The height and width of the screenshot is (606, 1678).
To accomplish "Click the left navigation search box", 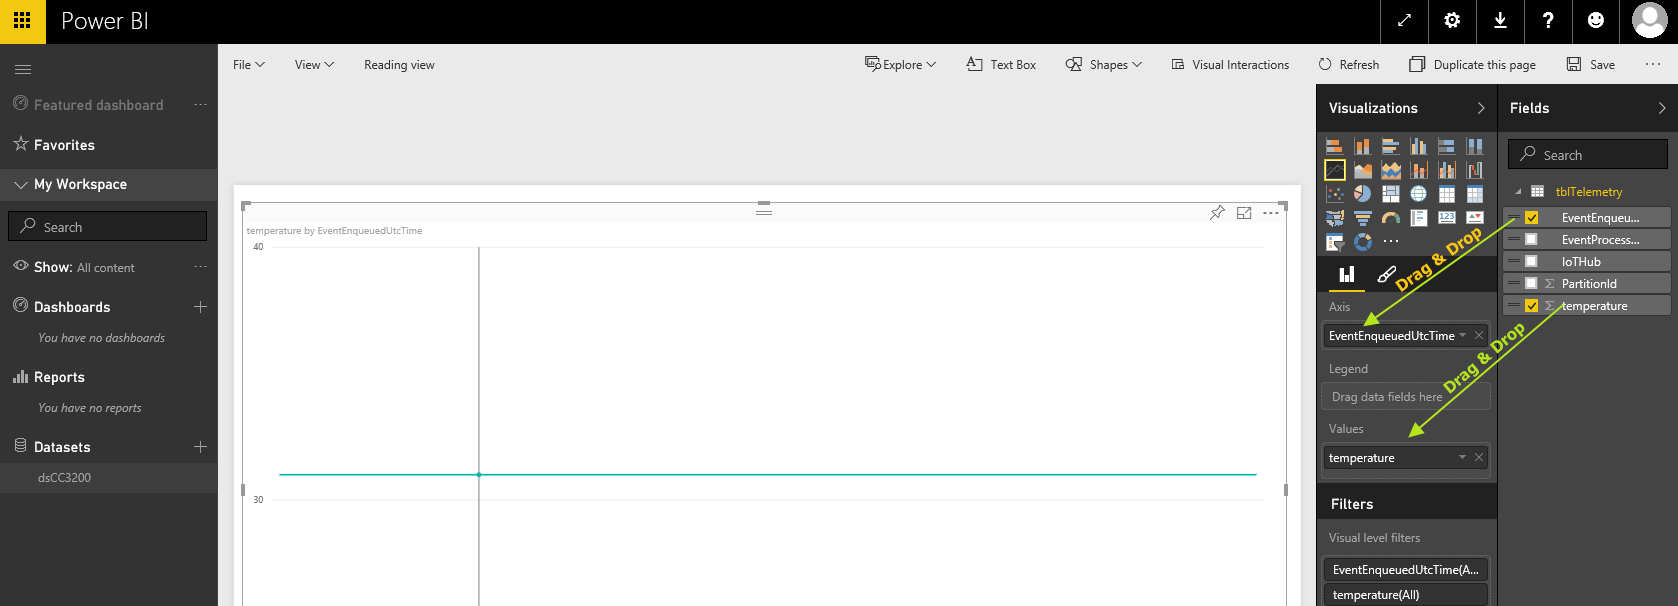I will pyautogui.click(x=108, y=226).
